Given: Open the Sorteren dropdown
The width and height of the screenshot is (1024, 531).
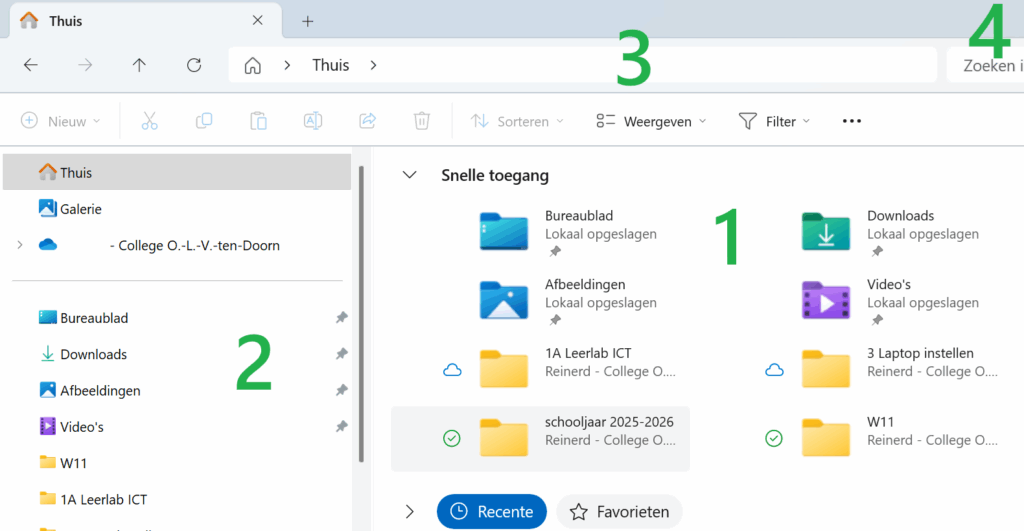Looking at the screenshot, I should (x=517, y=121).
